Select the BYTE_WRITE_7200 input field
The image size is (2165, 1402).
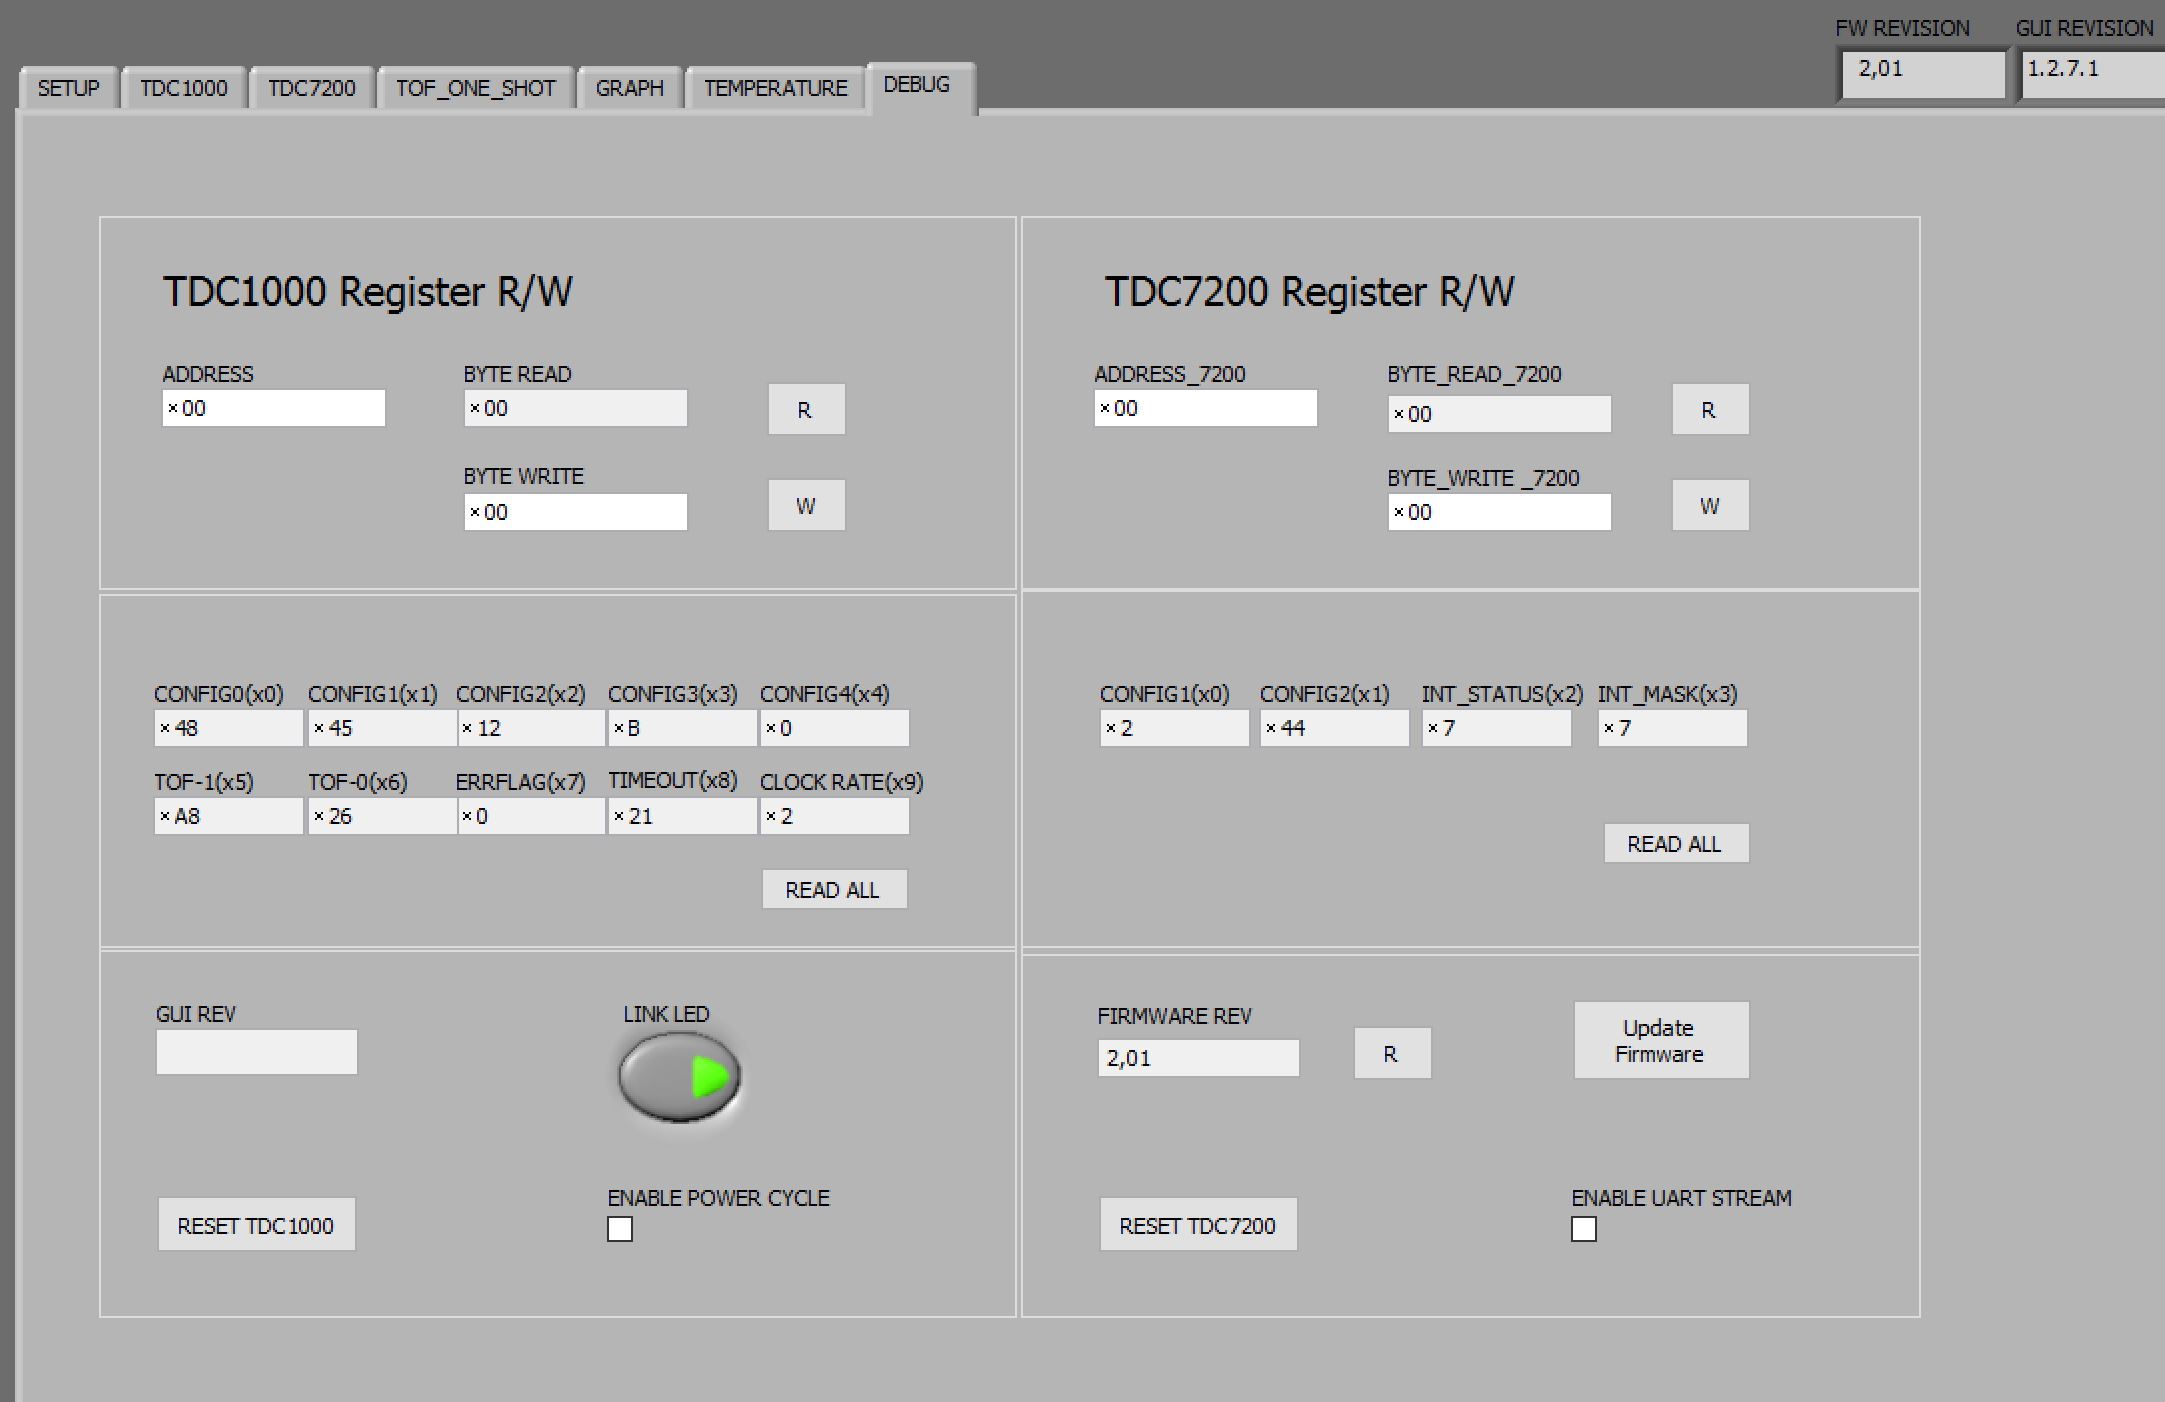click(1499, 511)
